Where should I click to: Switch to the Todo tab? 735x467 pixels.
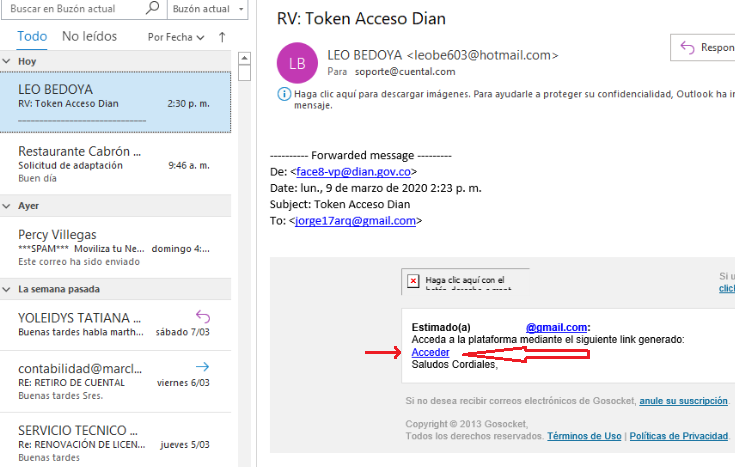click(32, 37)
